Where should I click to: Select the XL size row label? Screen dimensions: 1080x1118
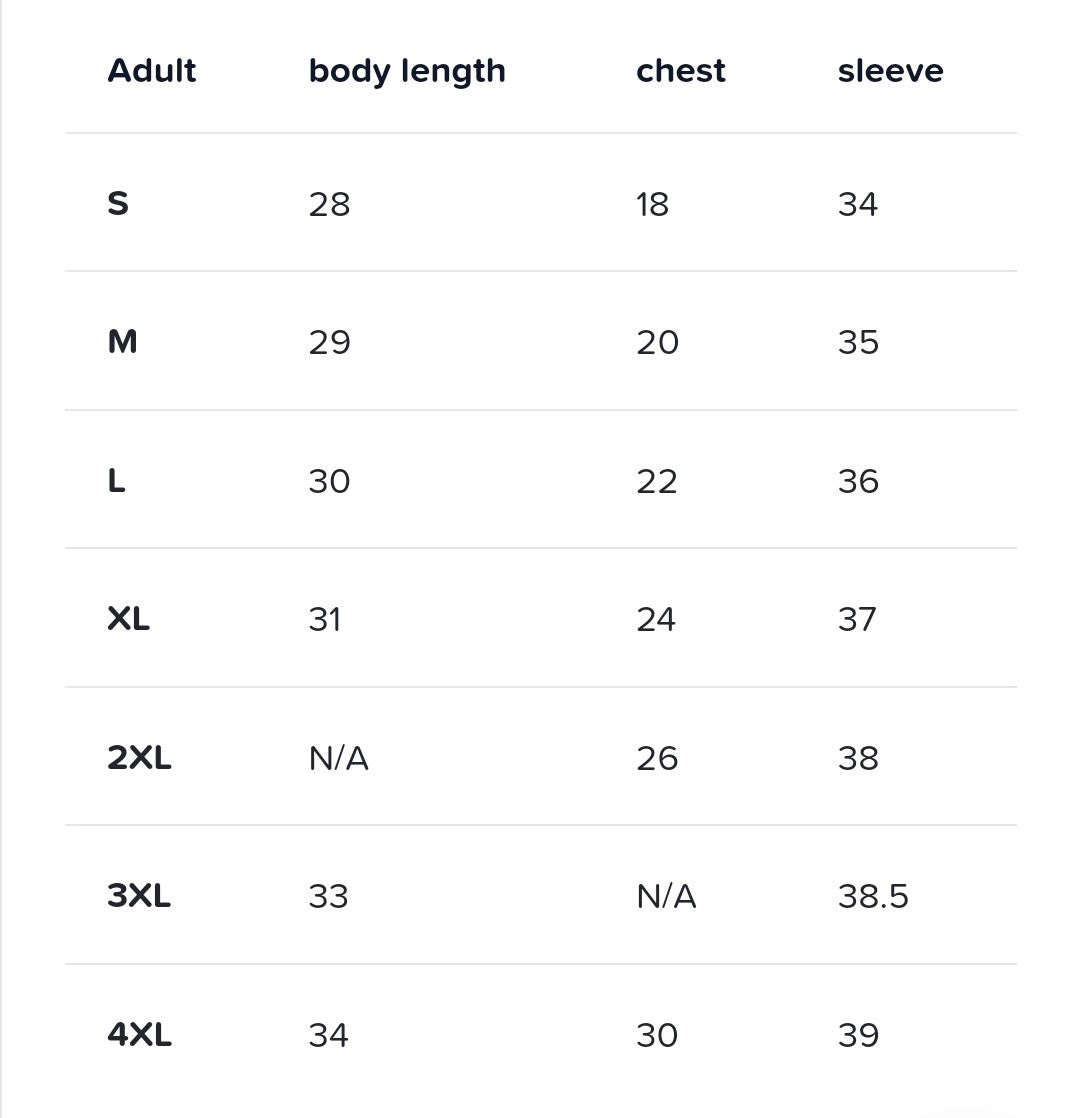[129, 619]
